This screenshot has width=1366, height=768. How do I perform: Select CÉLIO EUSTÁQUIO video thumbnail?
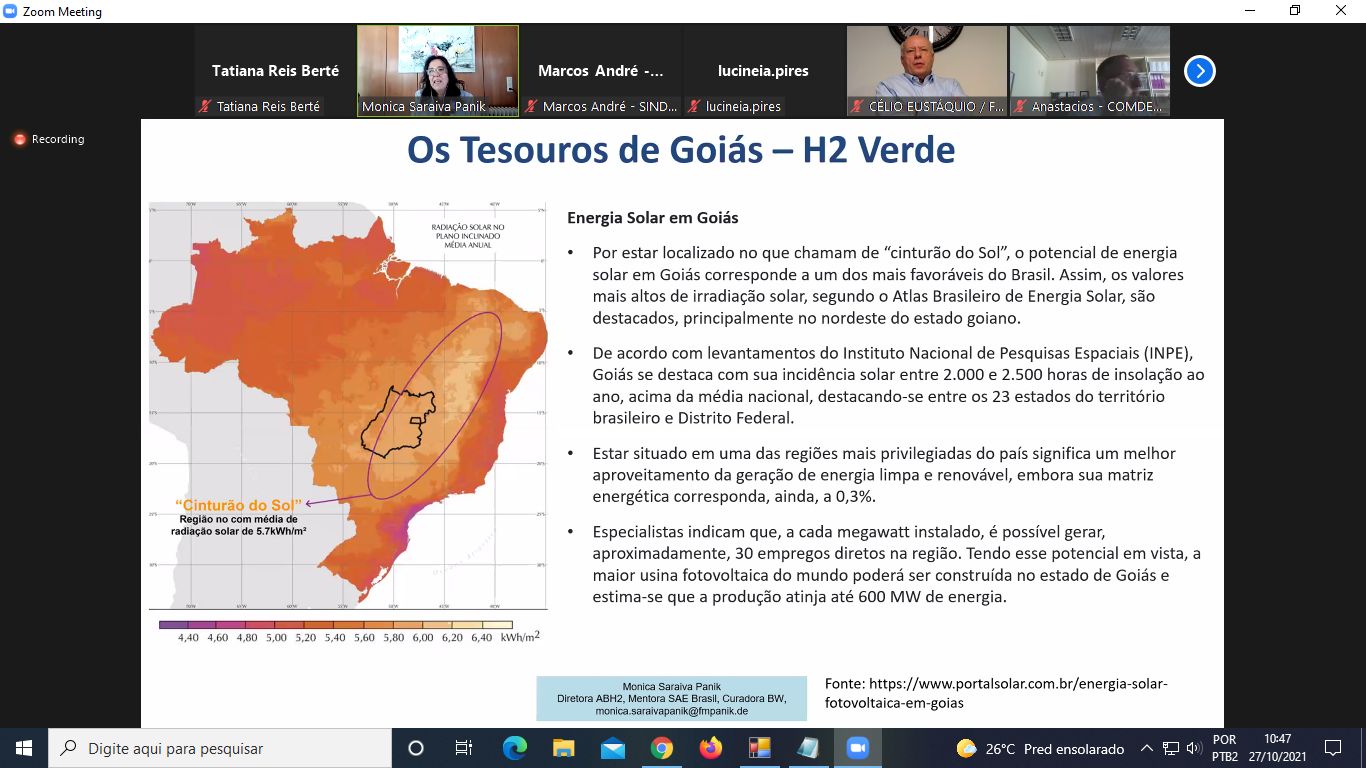pos(927,71)
